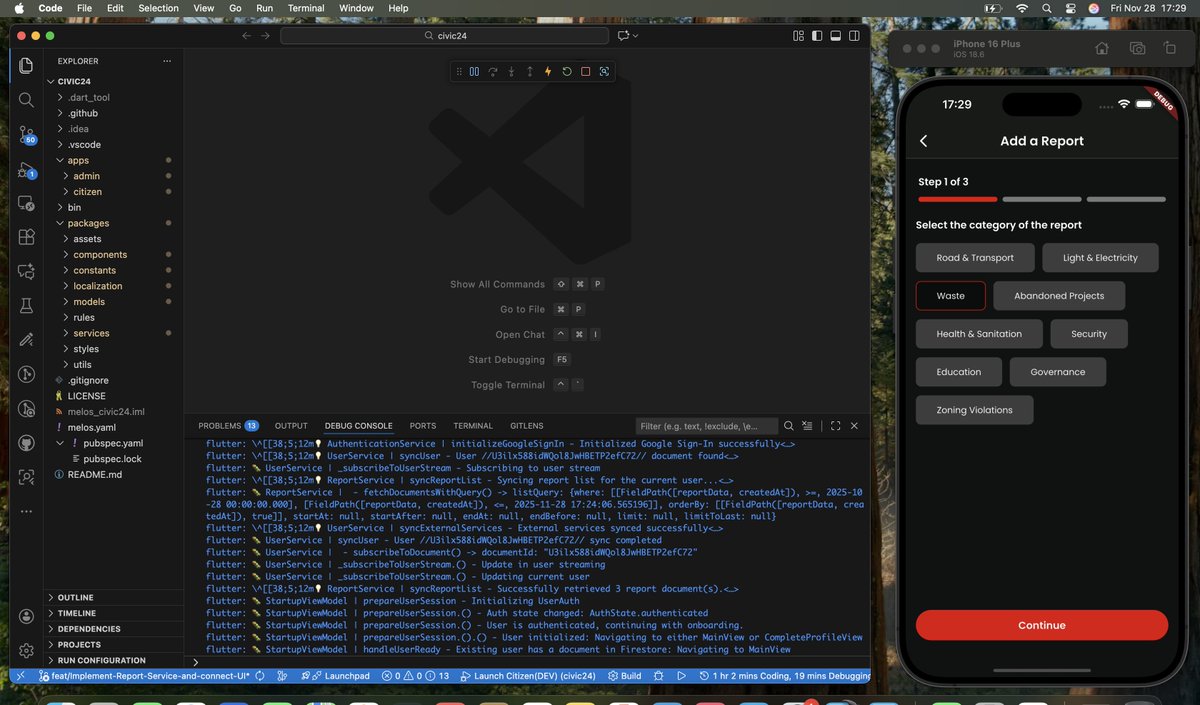The height and width of the screenshot is (705, 1200).
Task: Click Launch Citizen(DEV) in status bar
Action: click(527, 676)
